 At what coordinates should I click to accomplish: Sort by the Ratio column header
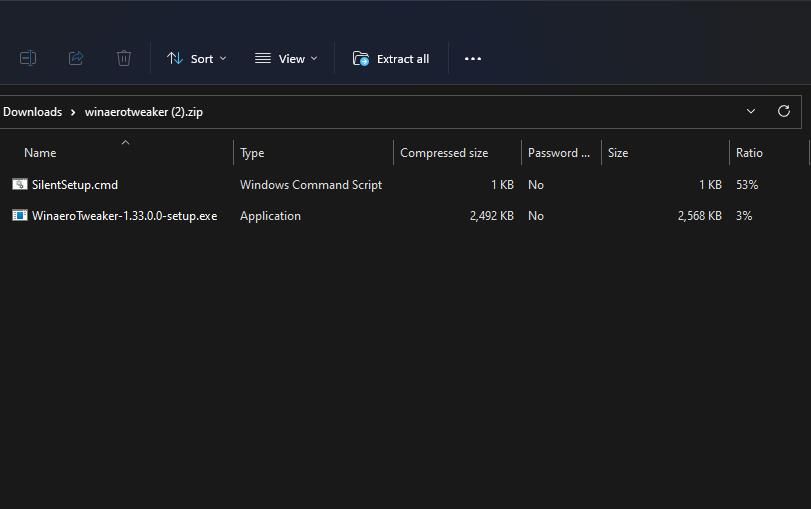point(749,153)
